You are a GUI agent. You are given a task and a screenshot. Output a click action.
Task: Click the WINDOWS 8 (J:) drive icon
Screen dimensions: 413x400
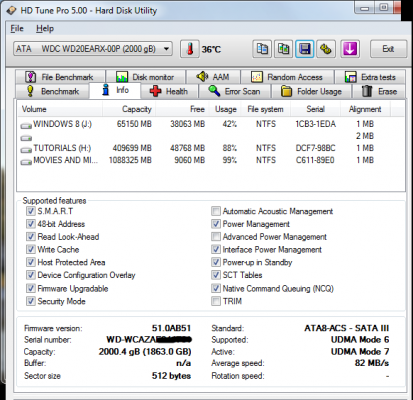point(26,126)
